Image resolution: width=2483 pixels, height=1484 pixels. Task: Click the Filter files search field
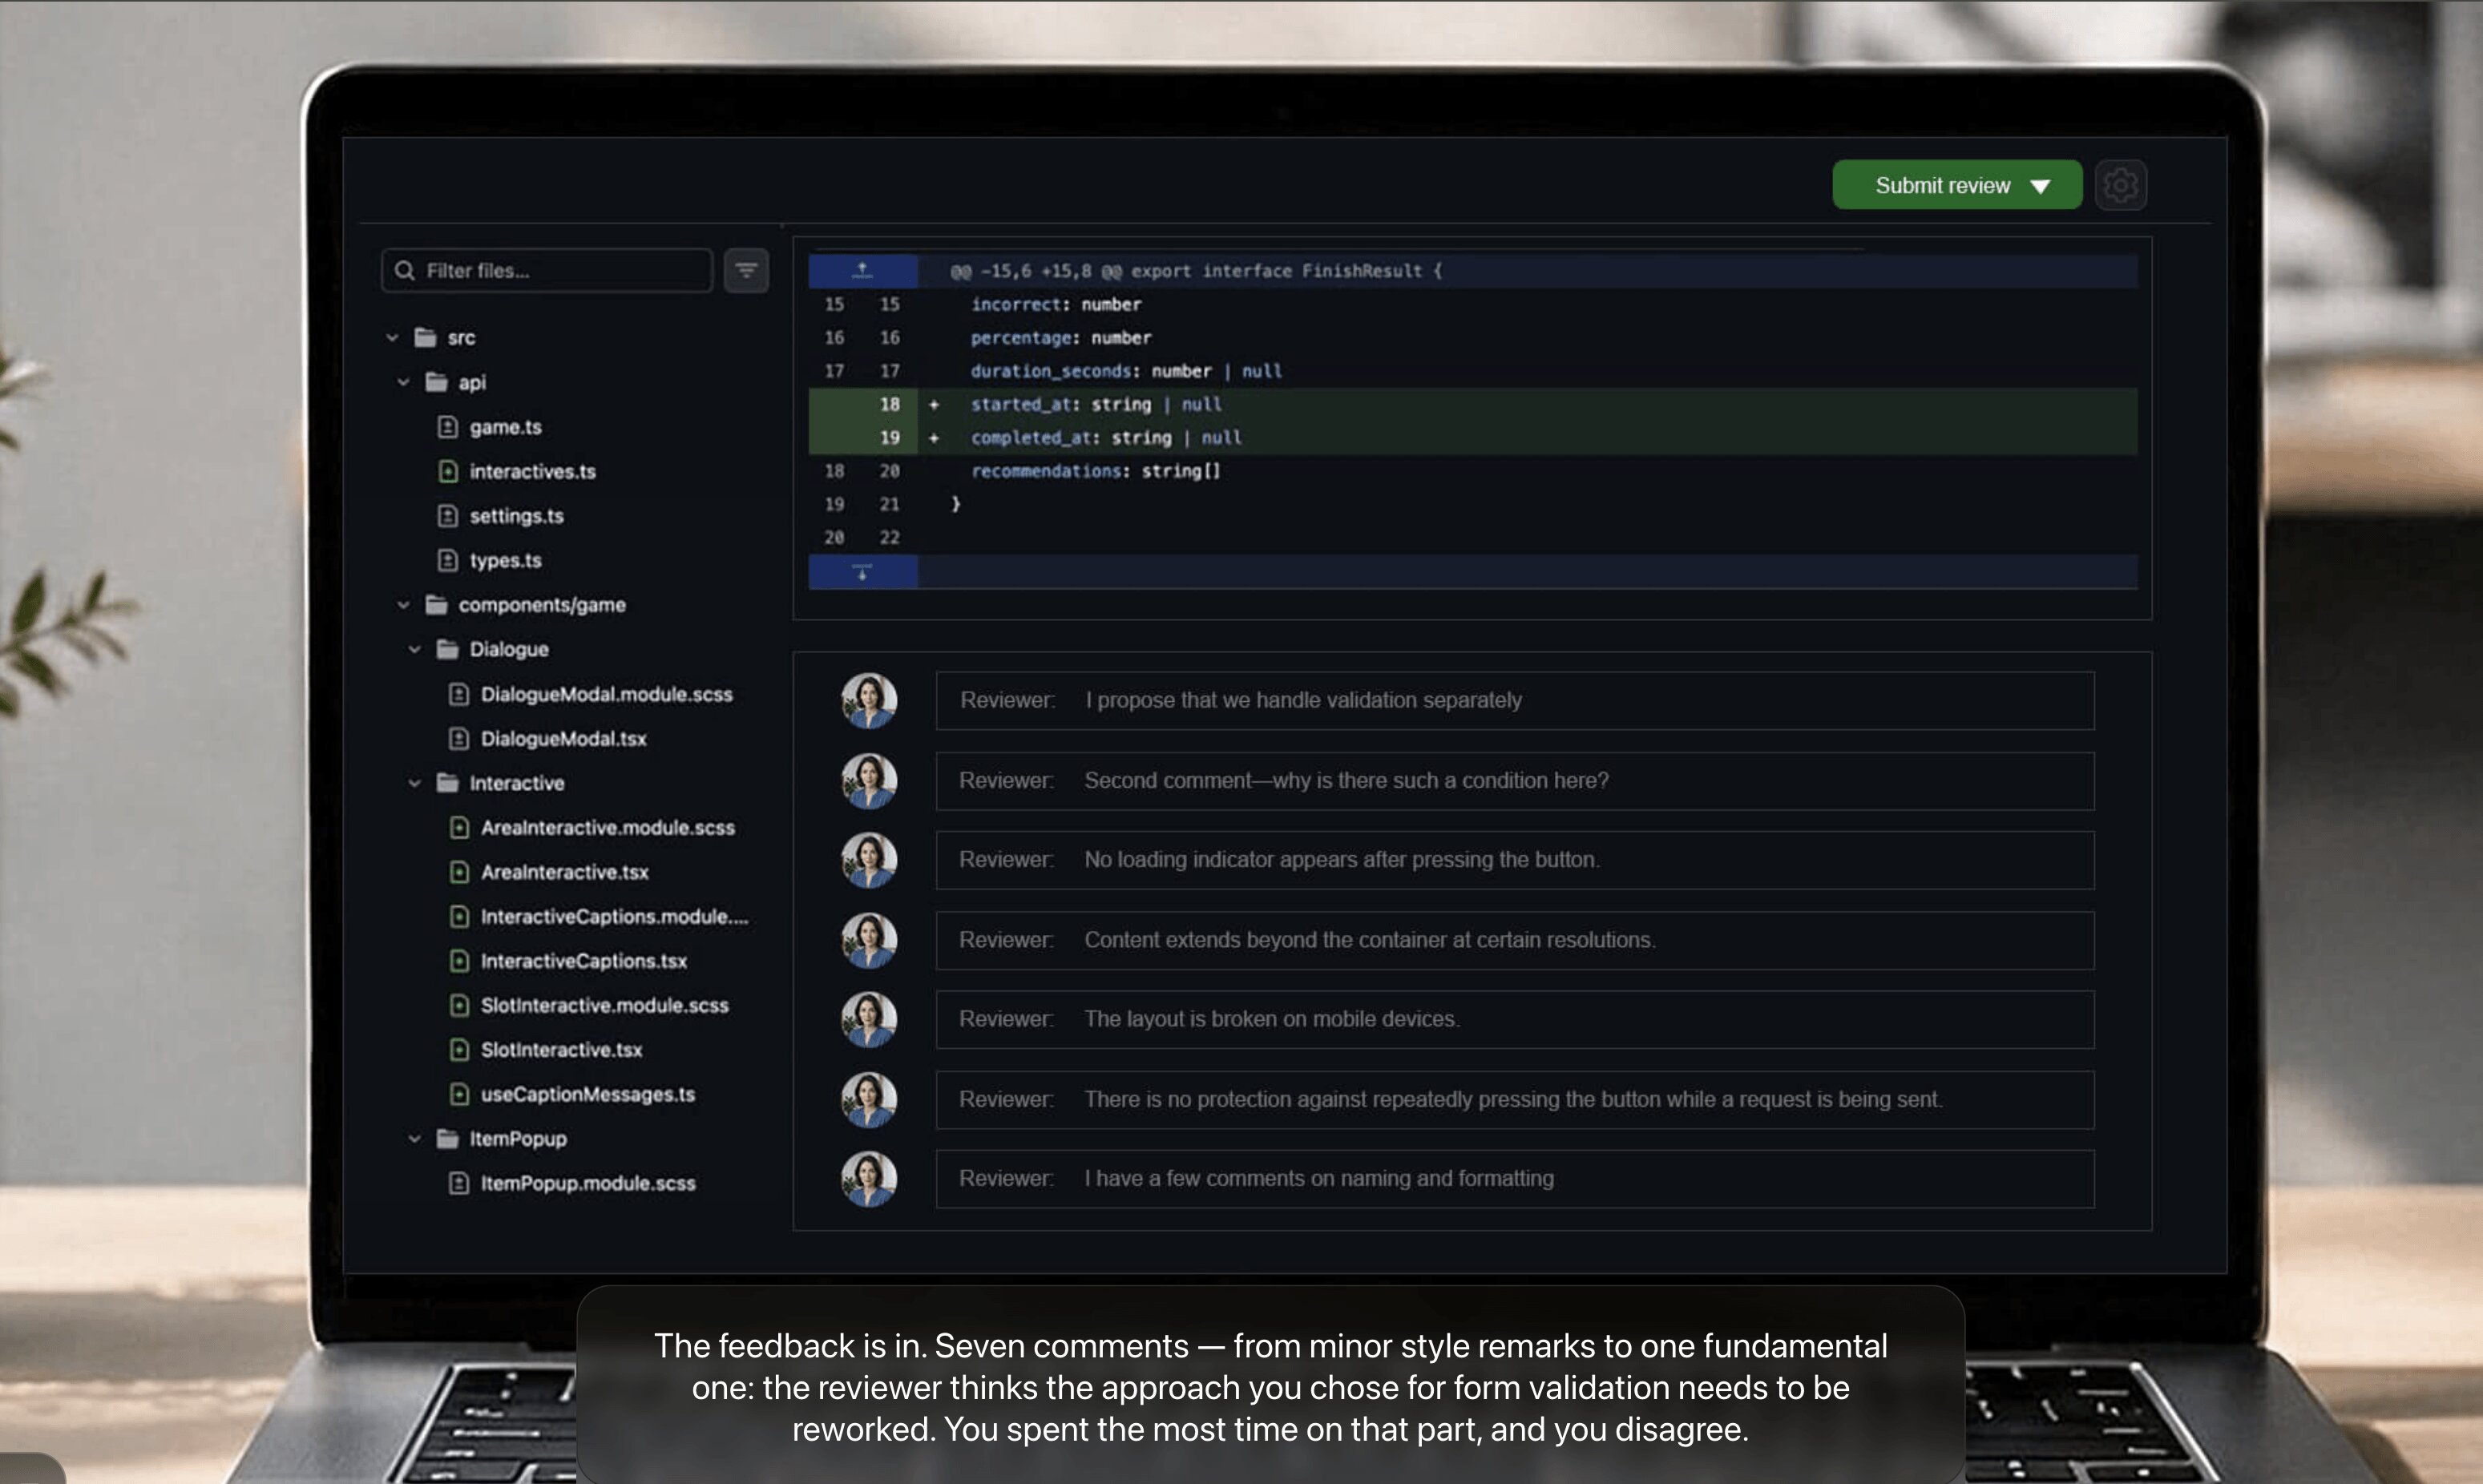(547, 270)
